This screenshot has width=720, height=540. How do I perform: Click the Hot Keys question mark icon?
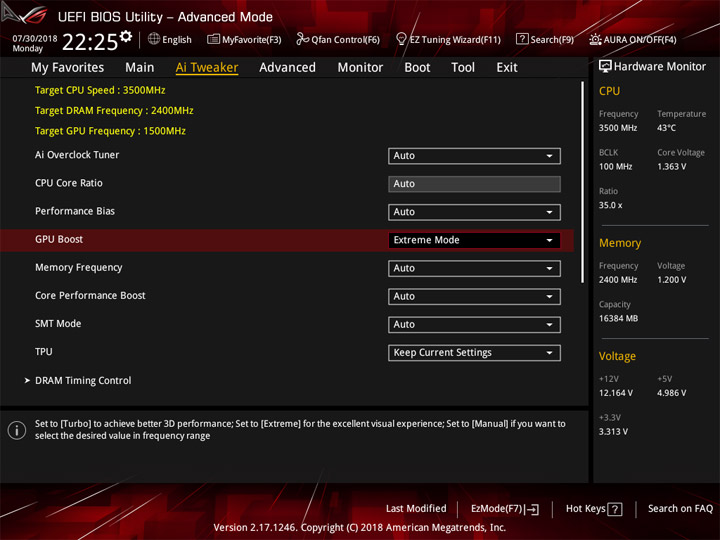click(x=615, y=509)
